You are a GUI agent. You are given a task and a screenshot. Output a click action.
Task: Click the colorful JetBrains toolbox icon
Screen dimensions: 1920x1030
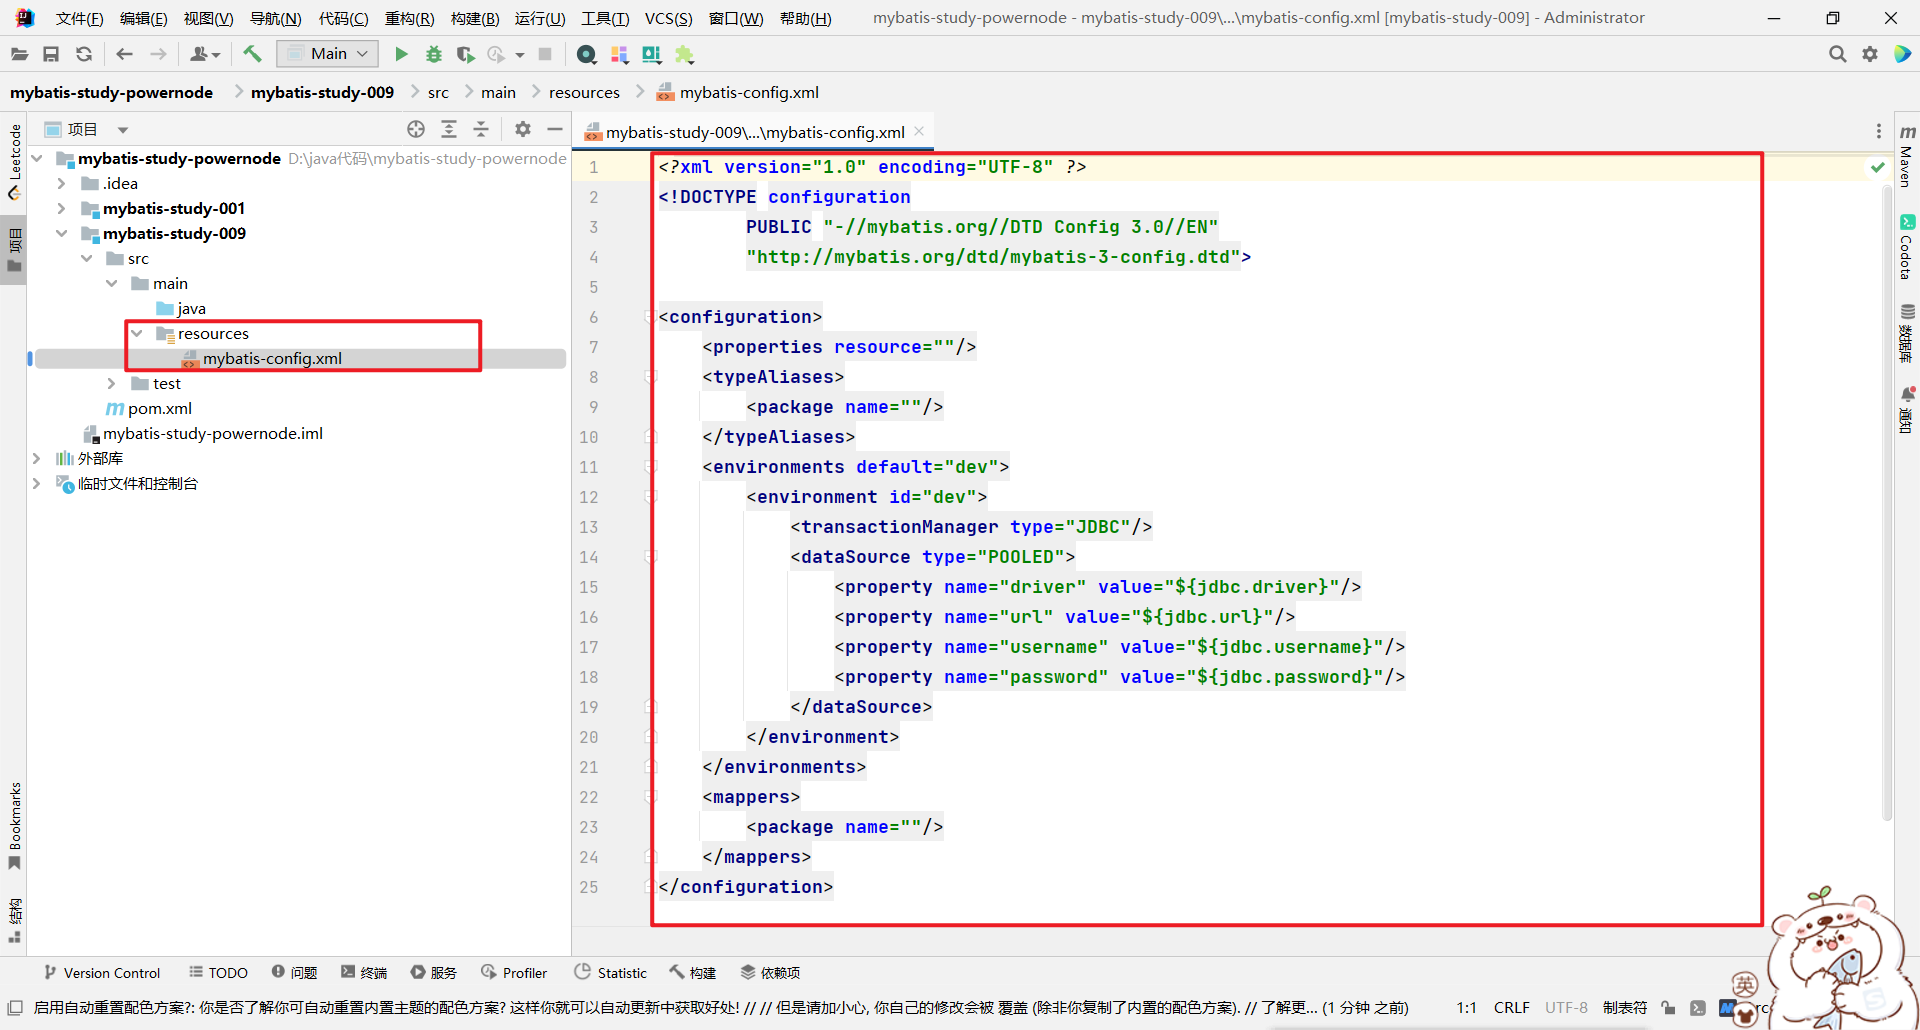1902,54
